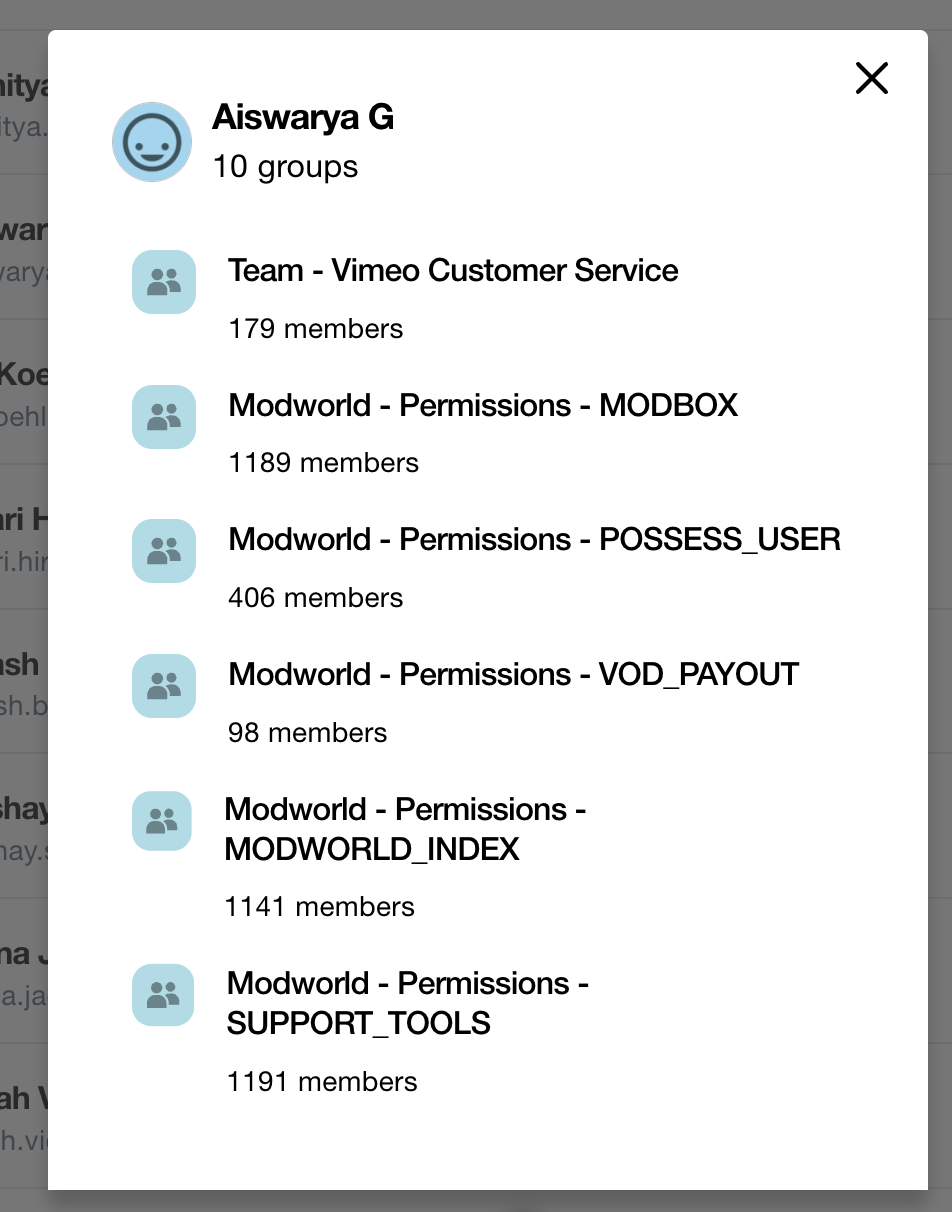Open Modworld - Permissions - SUPPORT_TOOLS group
952x1212 pixels.
point(407,1003)
